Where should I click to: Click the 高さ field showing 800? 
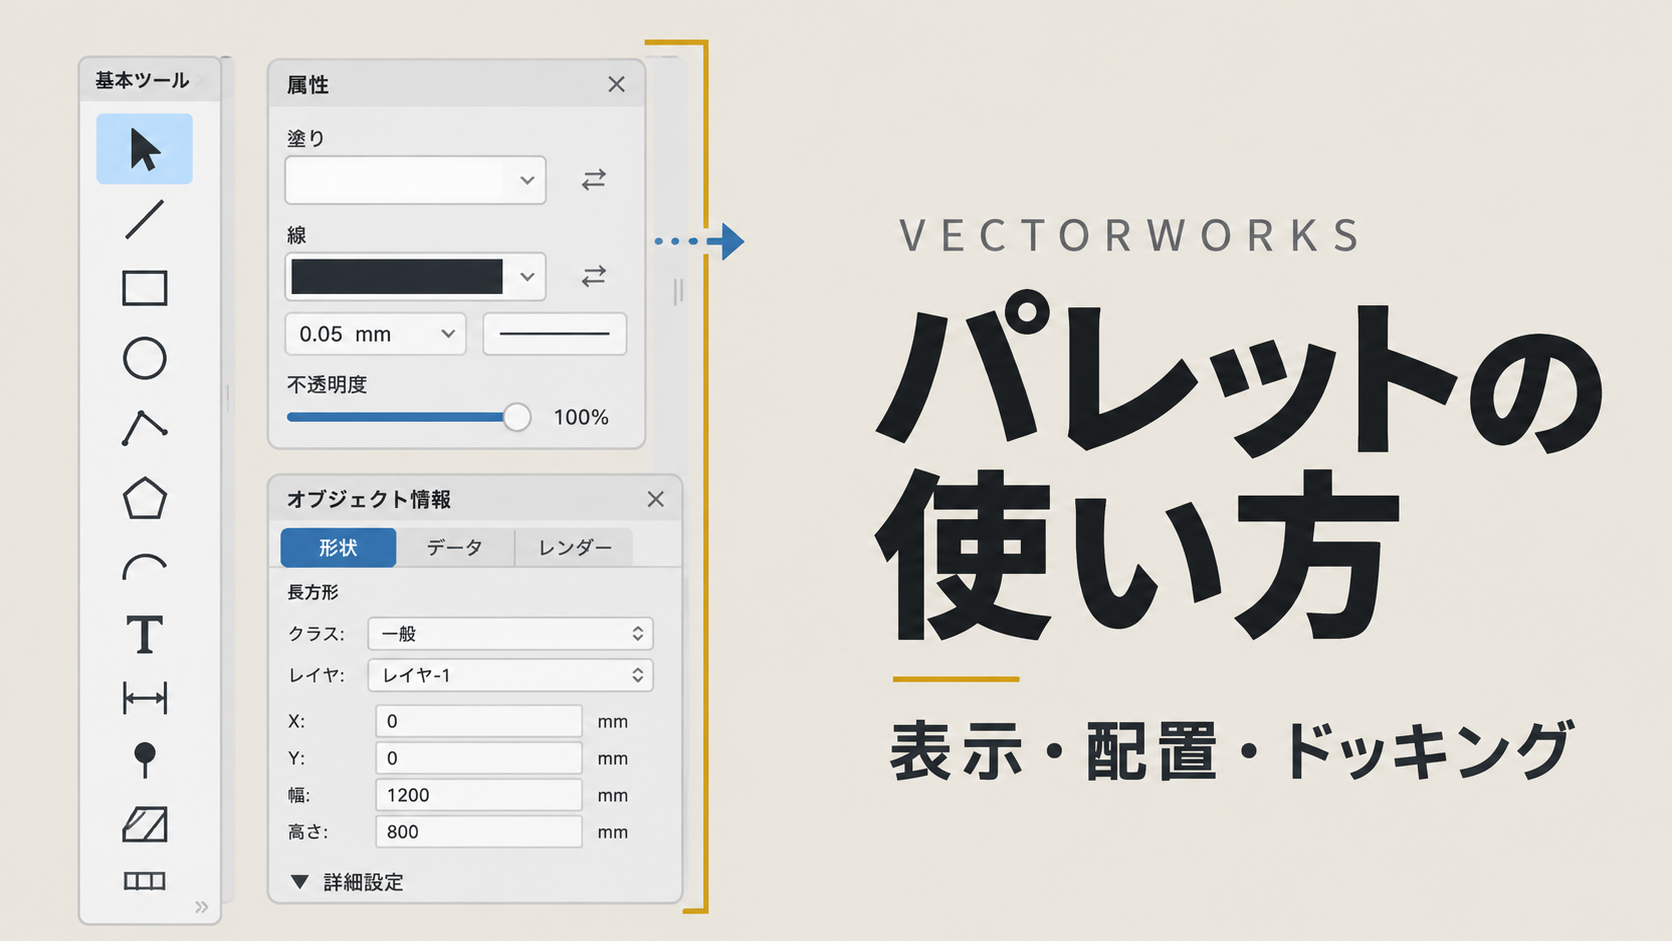[478, 832]
